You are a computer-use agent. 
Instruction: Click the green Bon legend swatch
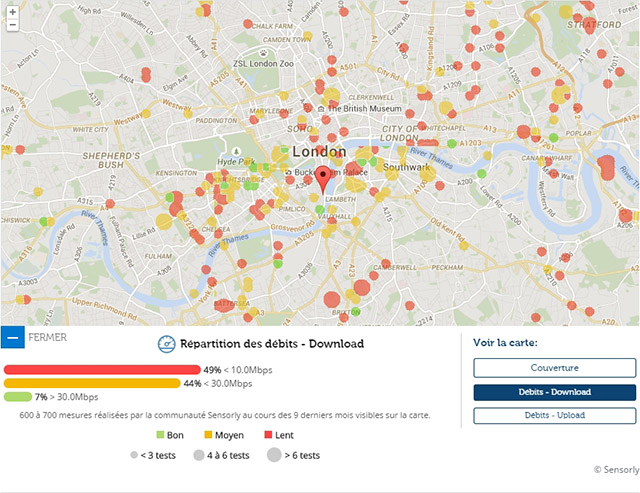160,435
